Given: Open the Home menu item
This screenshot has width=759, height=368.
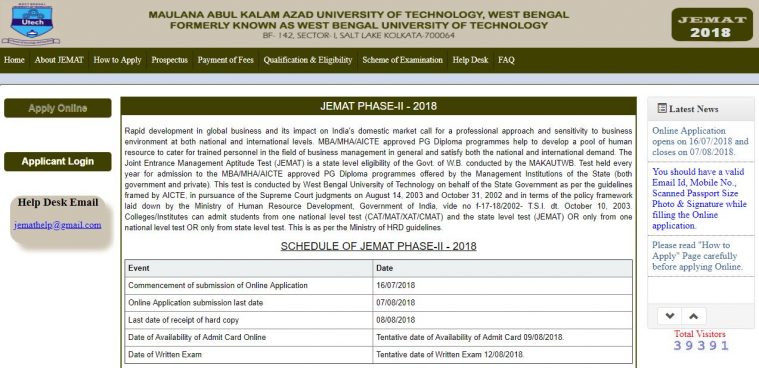Looking at the screenshot, I should [14, 60].
